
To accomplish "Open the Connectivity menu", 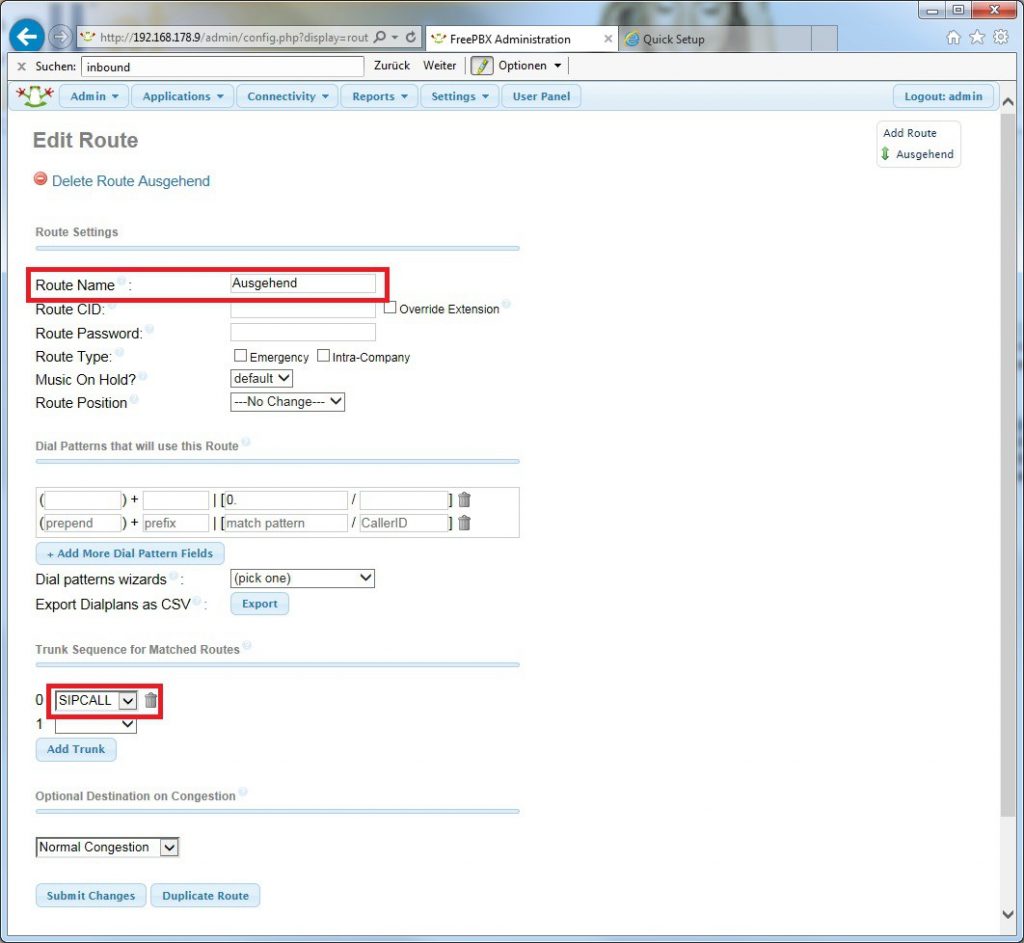I will coord(287,97).
